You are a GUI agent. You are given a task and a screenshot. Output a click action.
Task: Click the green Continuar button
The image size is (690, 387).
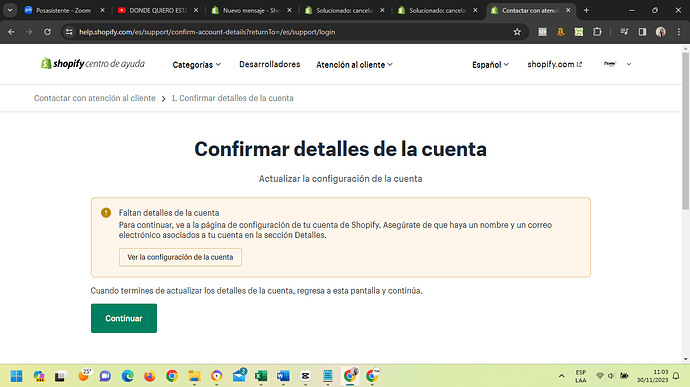click(124, 318)
